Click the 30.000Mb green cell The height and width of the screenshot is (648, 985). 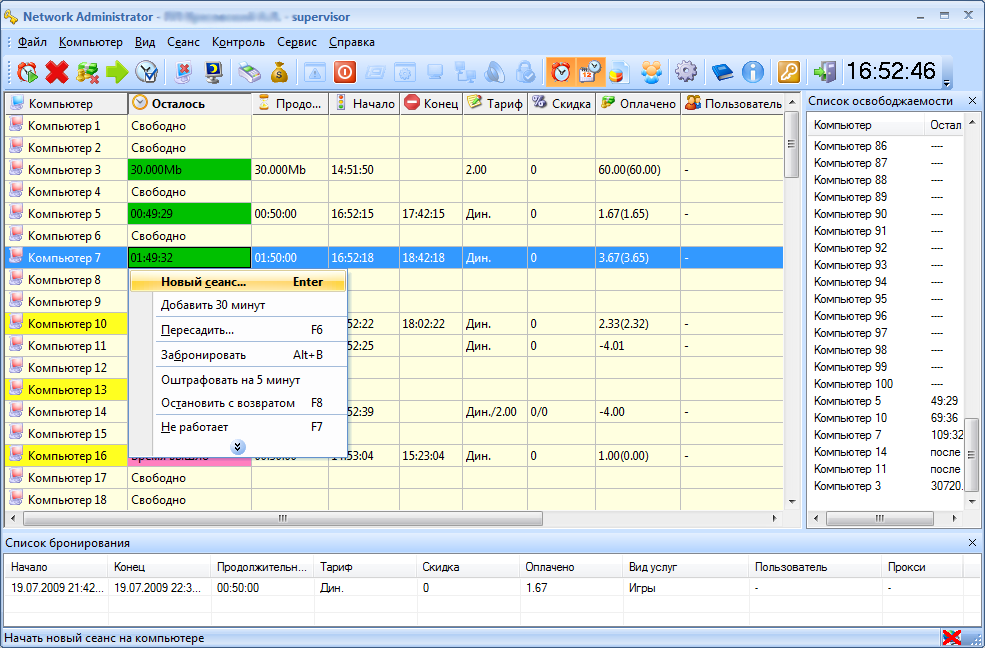coord(190,170)
